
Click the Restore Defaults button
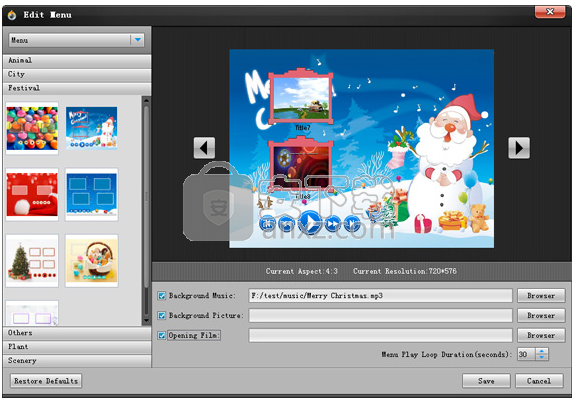[46, 381]
